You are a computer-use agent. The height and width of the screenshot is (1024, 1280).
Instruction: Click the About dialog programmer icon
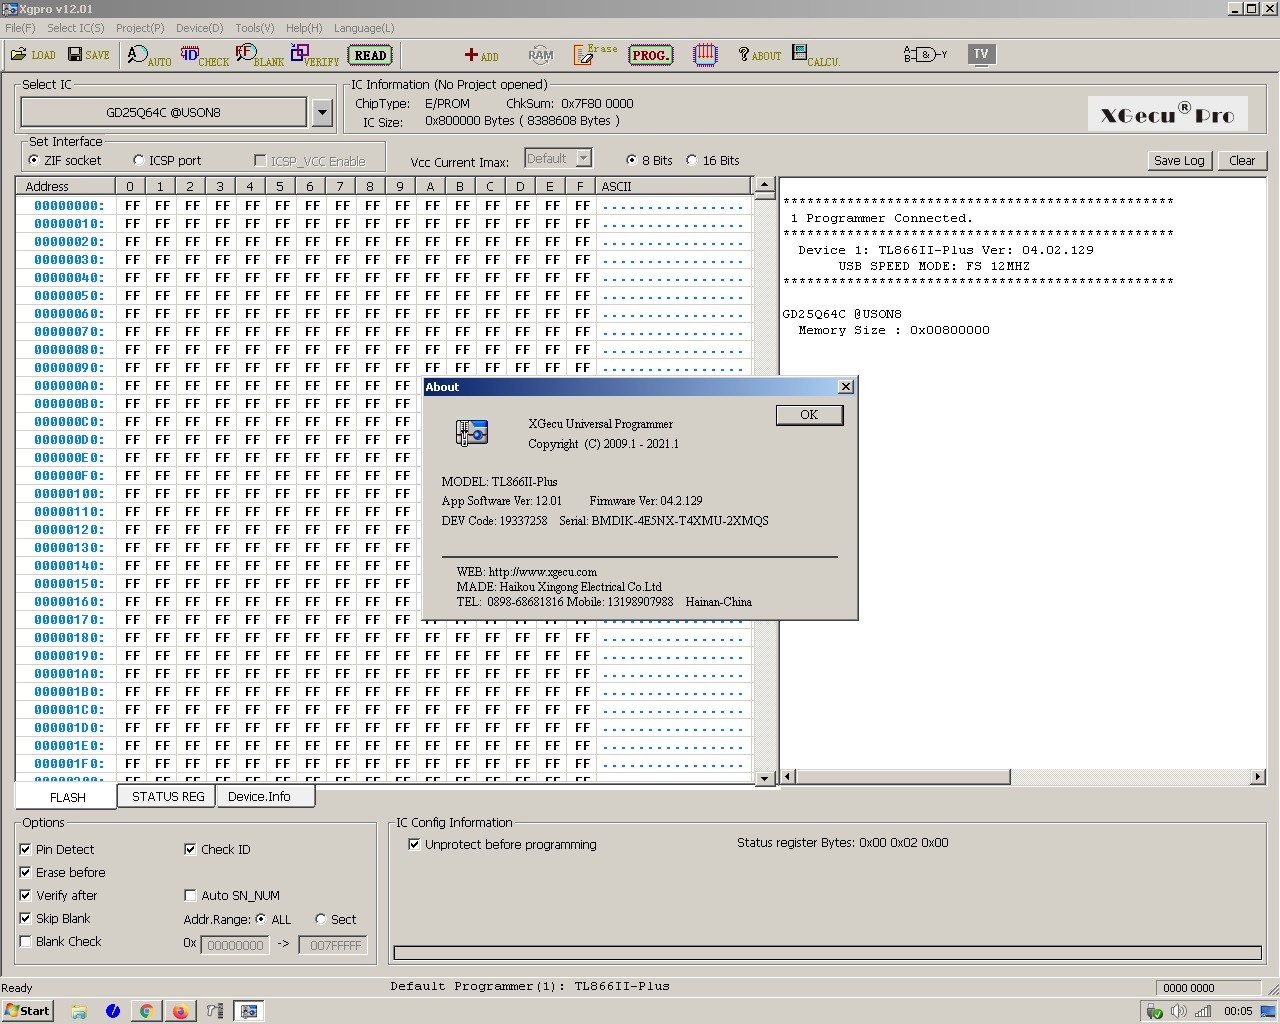472,432
